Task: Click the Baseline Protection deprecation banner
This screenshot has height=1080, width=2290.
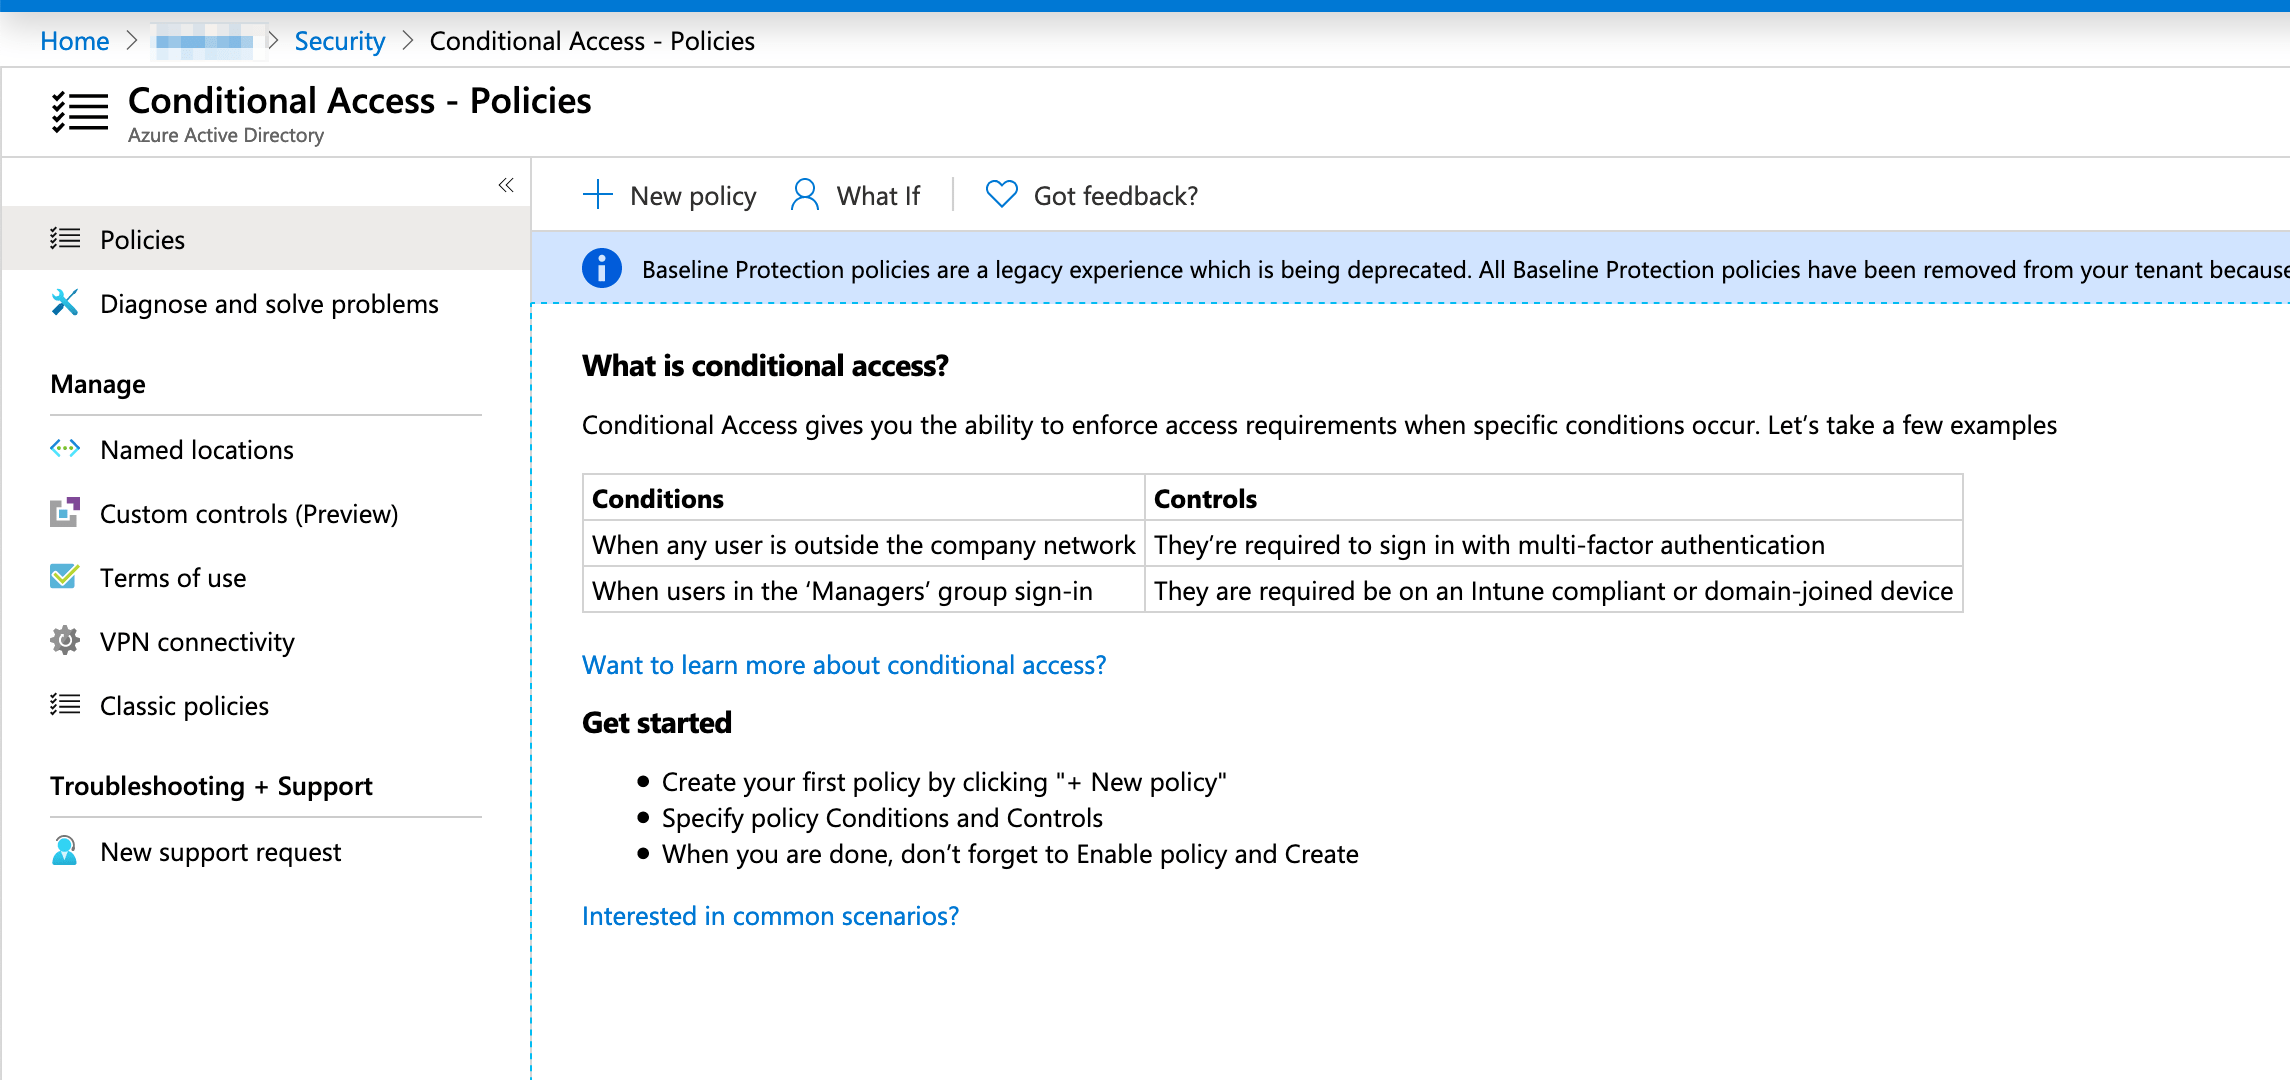Action: coord(1400,269)
